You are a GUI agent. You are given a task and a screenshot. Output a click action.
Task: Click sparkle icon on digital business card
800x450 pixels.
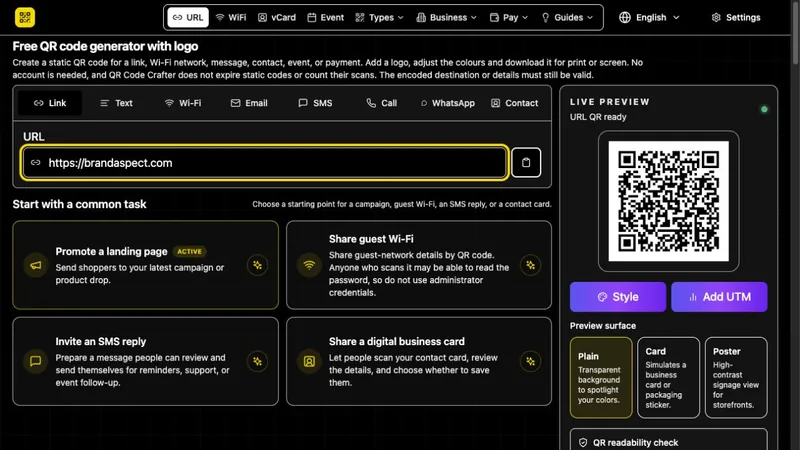[531, 361]
